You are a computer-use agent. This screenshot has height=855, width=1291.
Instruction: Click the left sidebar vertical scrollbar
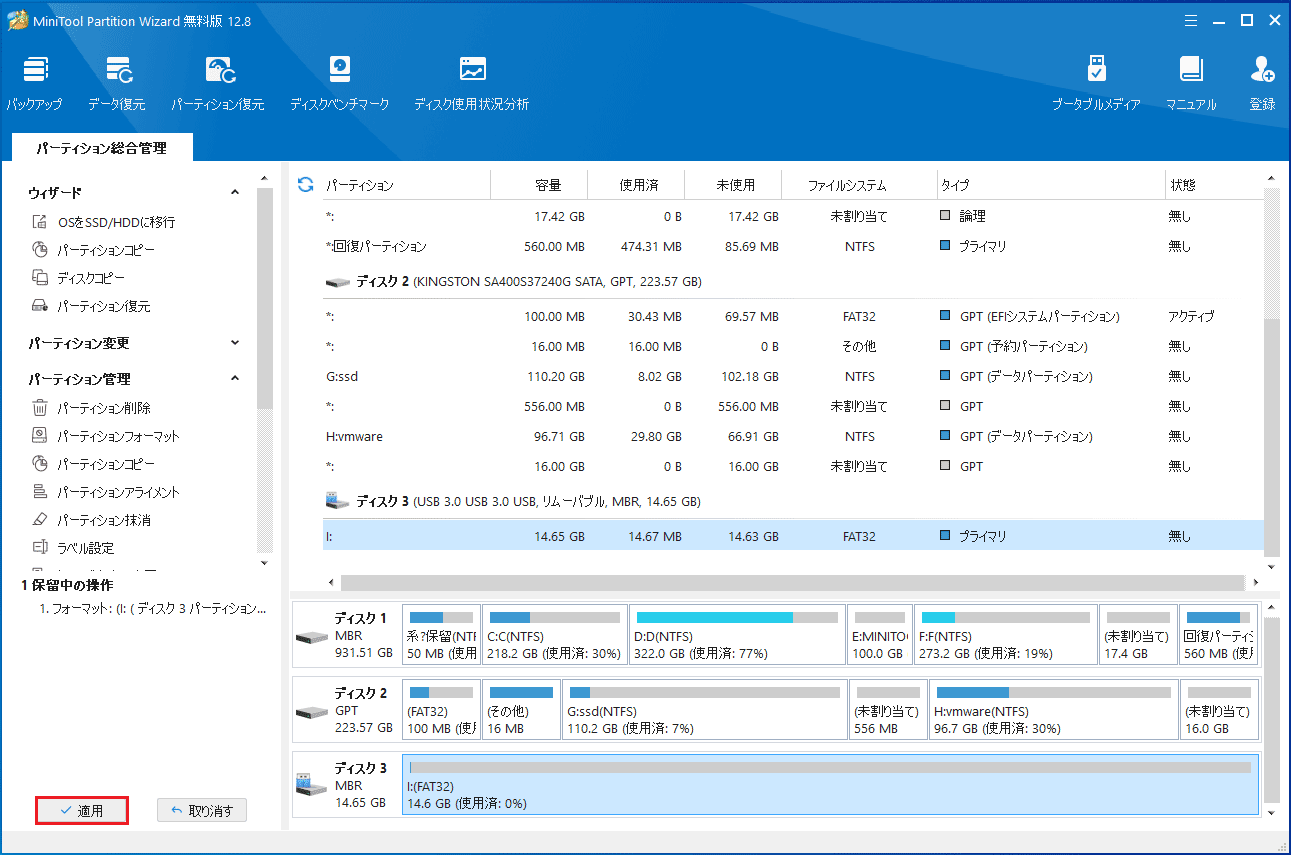(x=264, y=300)
